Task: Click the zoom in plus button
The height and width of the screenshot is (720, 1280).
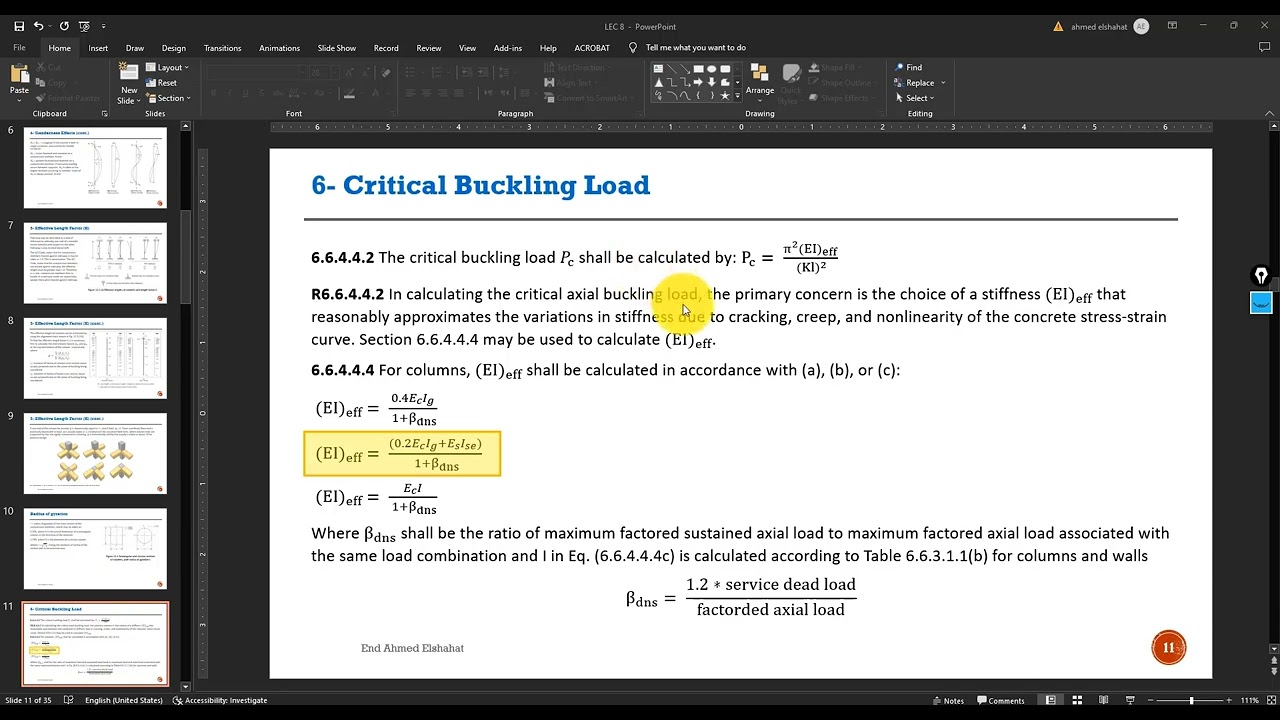Action: [1231, 700]
